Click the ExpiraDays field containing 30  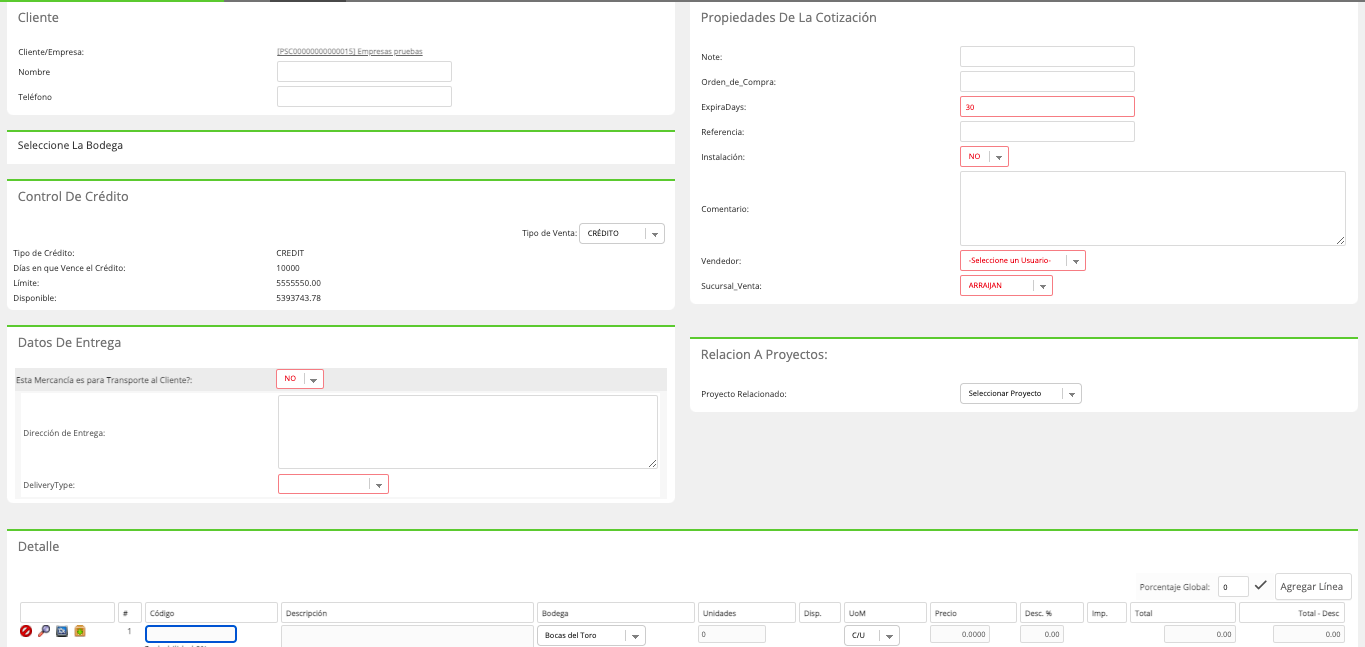click(1047, 107)
